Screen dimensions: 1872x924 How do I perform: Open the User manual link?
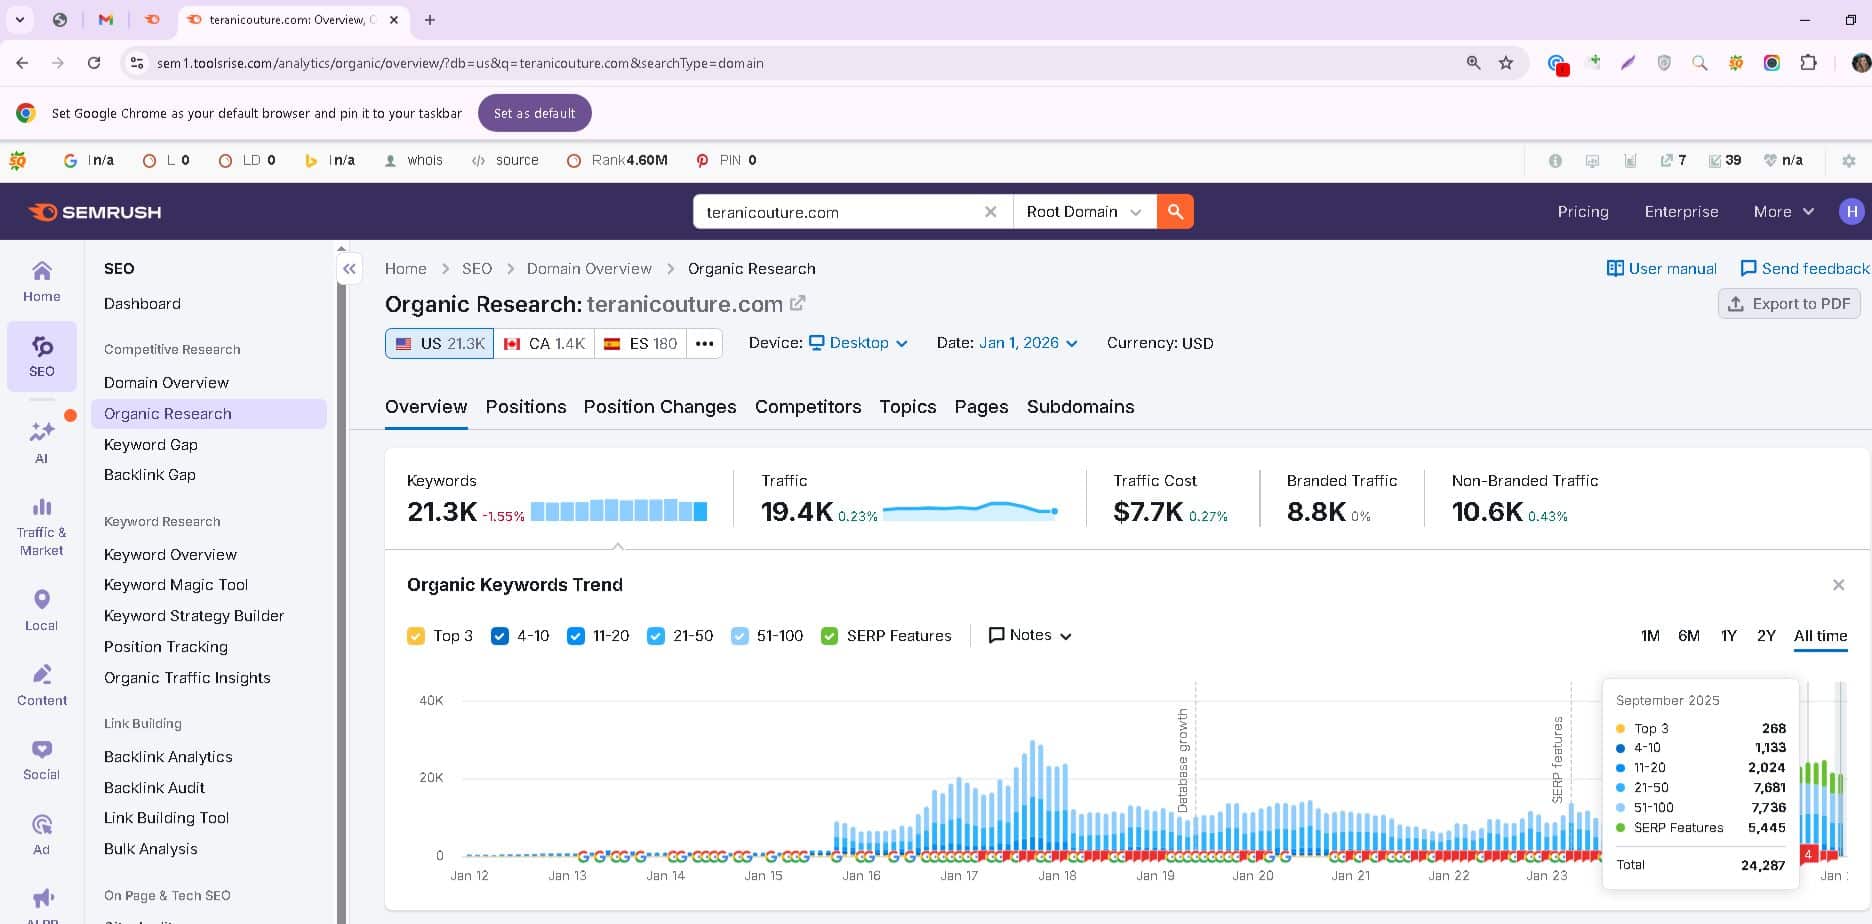[x=1661, y=269]
